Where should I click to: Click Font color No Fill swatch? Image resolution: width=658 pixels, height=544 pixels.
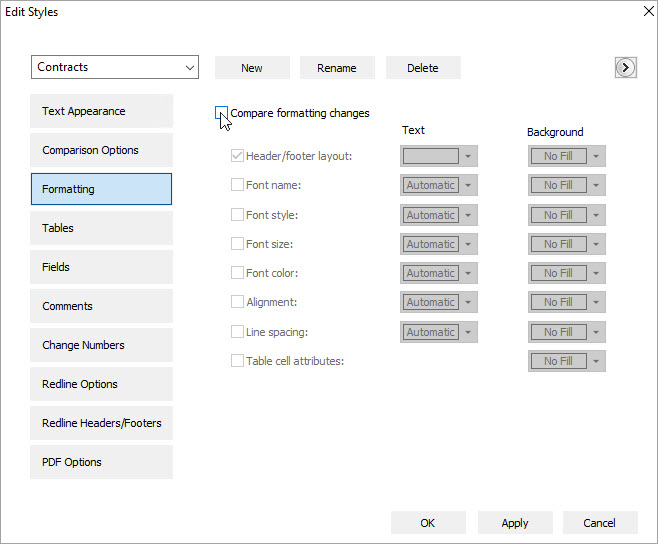coord(559,273)
